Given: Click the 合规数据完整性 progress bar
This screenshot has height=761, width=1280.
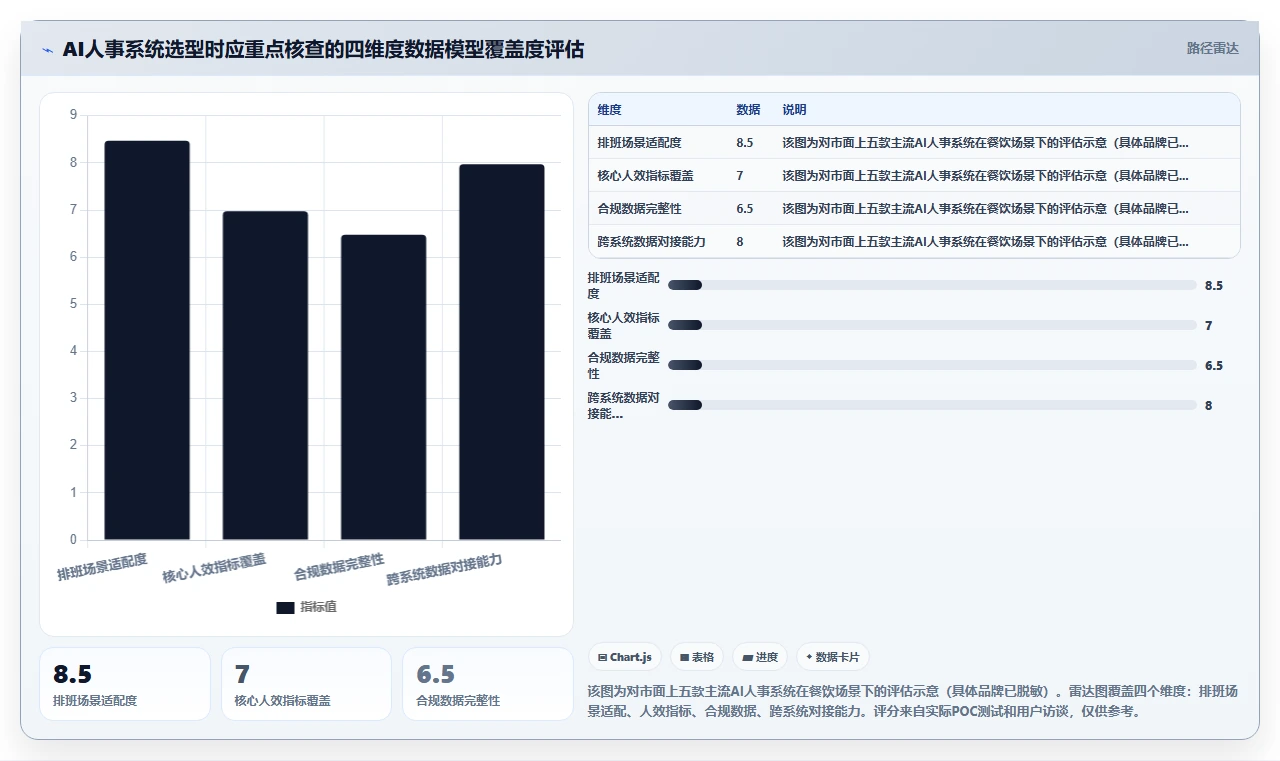Looking at the screenshot, I should [x=932, y=365].
